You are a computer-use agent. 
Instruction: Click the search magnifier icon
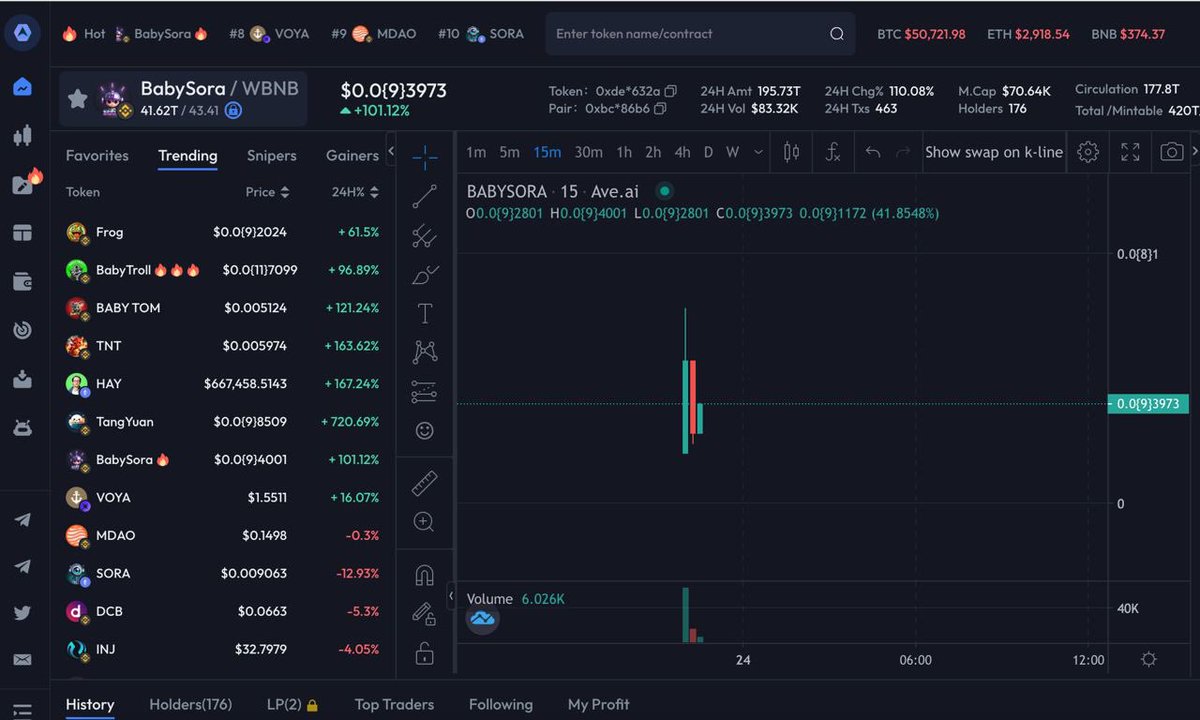[837, 34]
